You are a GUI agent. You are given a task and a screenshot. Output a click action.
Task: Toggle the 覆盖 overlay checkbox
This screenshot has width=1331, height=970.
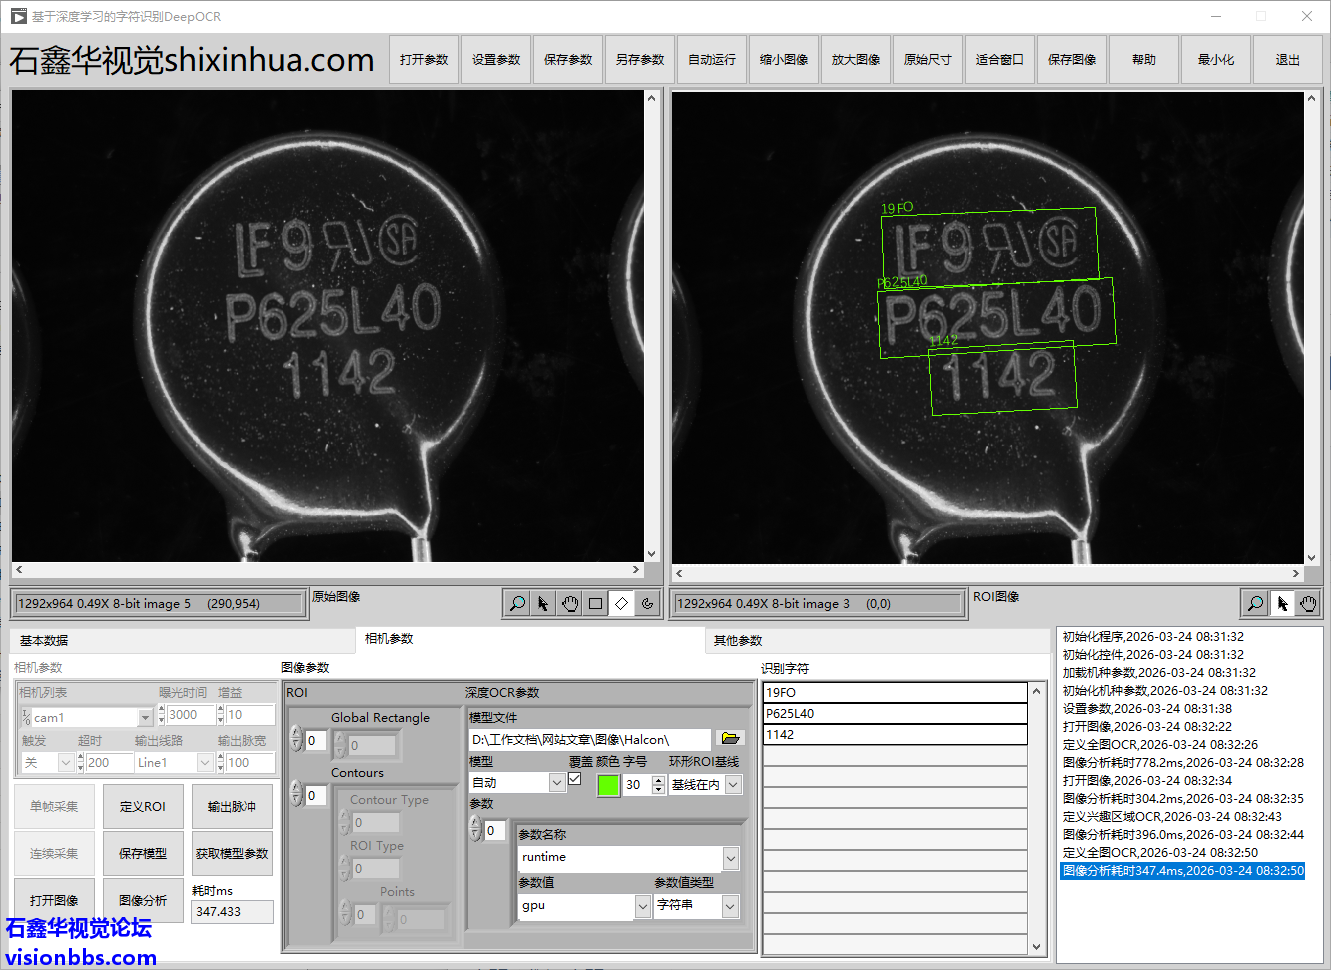point(575,779)
